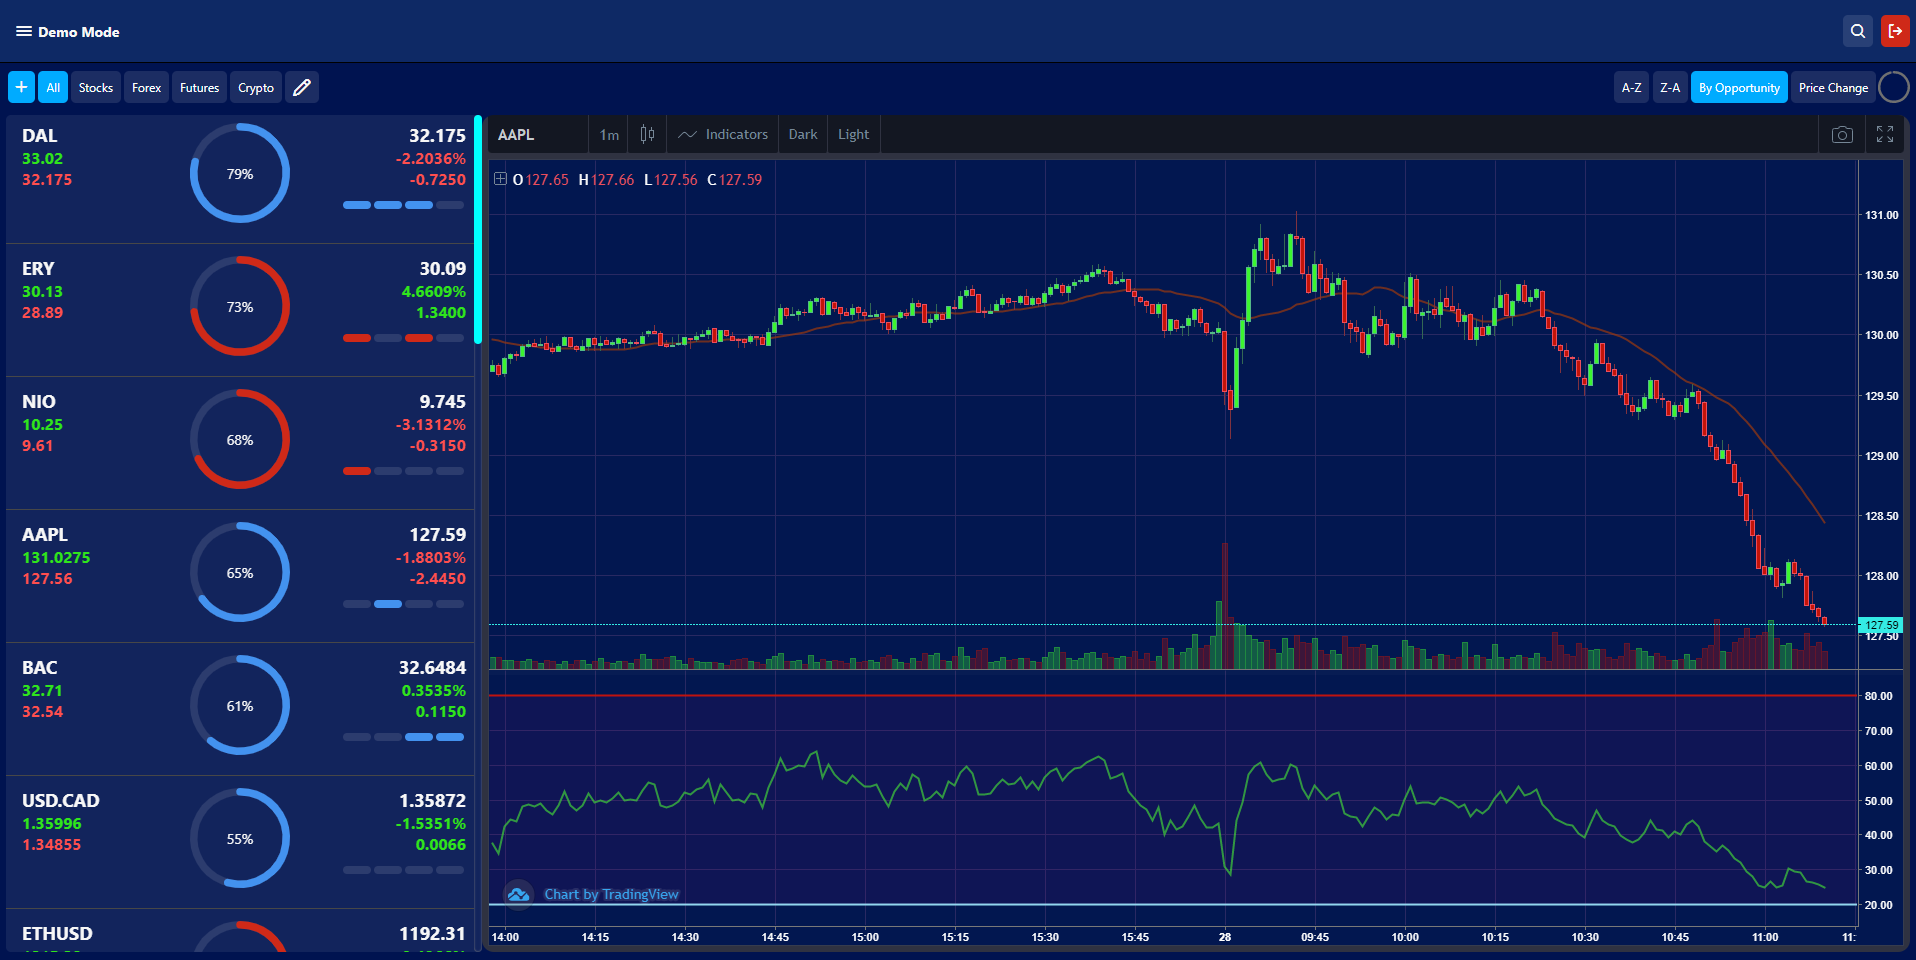1916x960 pixels.
Task: Filter watchlist by Futures
Action: tap(199, 87)
